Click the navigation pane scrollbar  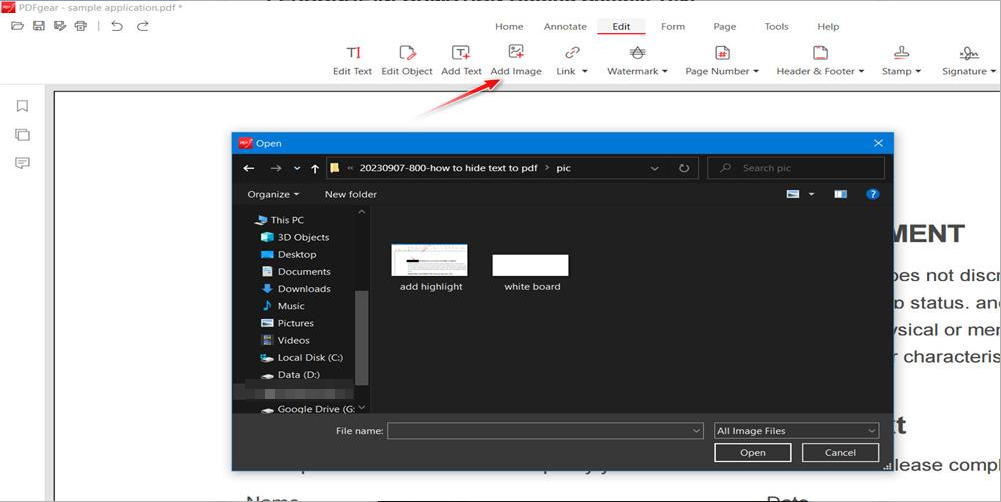pos(362,337)
